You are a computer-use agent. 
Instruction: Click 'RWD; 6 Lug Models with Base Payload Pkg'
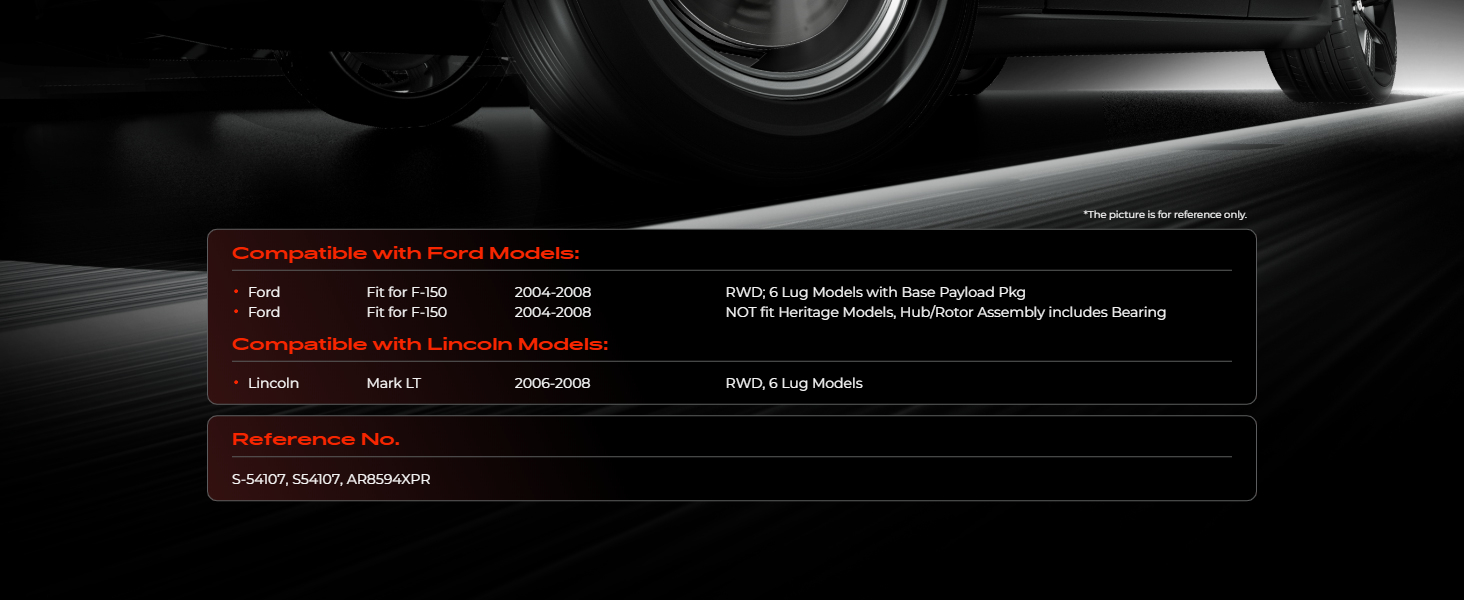click(x=875, y=293)
